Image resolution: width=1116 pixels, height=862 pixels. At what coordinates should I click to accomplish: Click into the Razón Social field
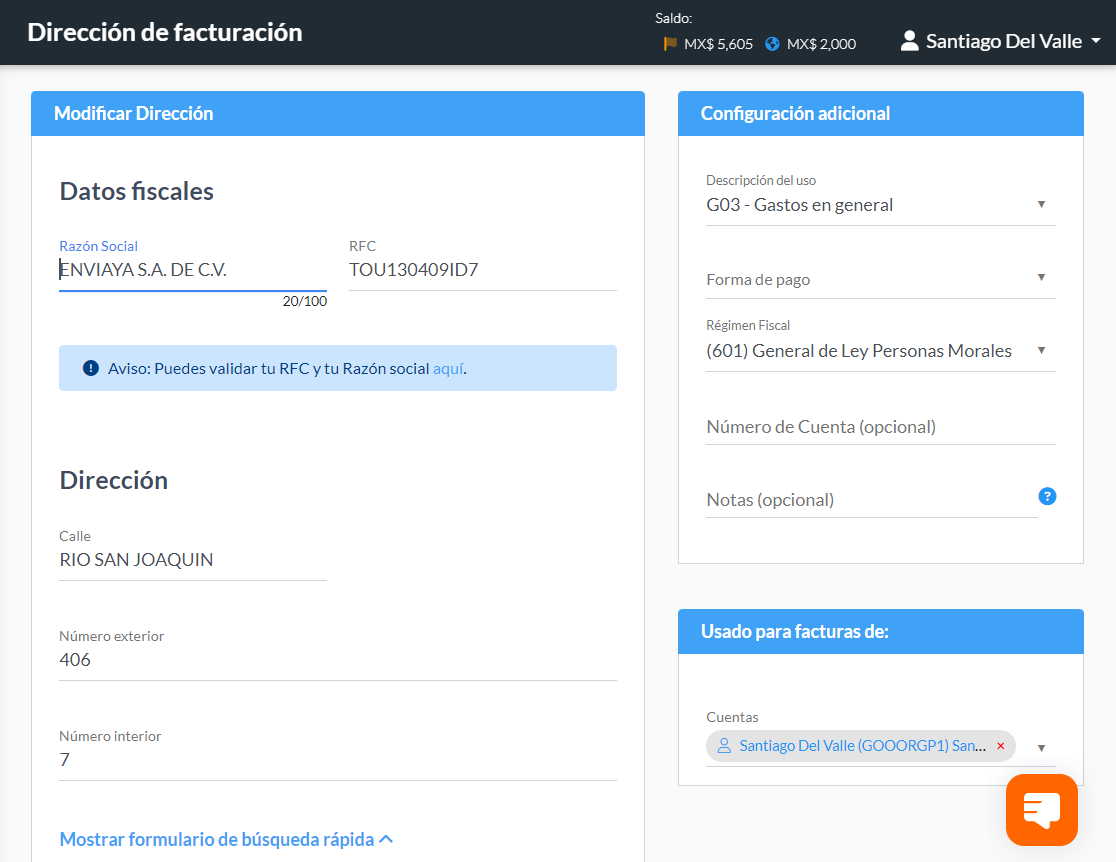pyautogui.click(x=193, y=270)
